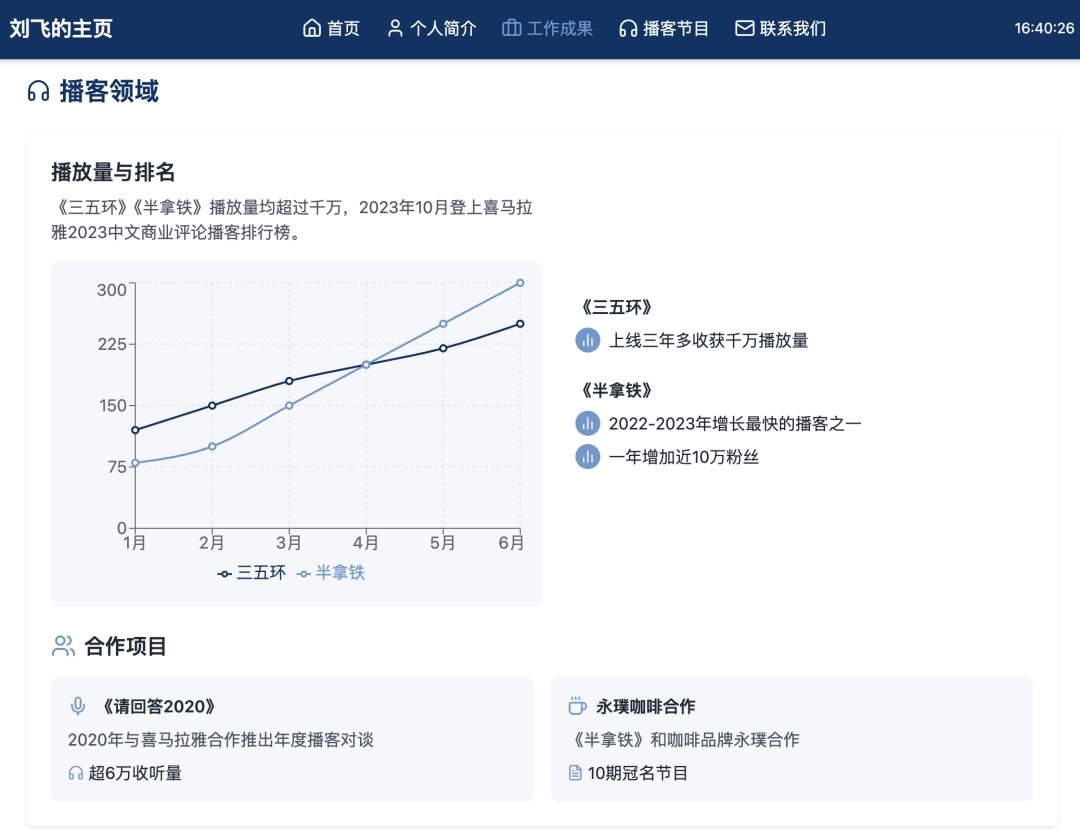Click the 三五环 data point for 6月
This screenshot has width=1080, height=833.
(x=520, y=324)
